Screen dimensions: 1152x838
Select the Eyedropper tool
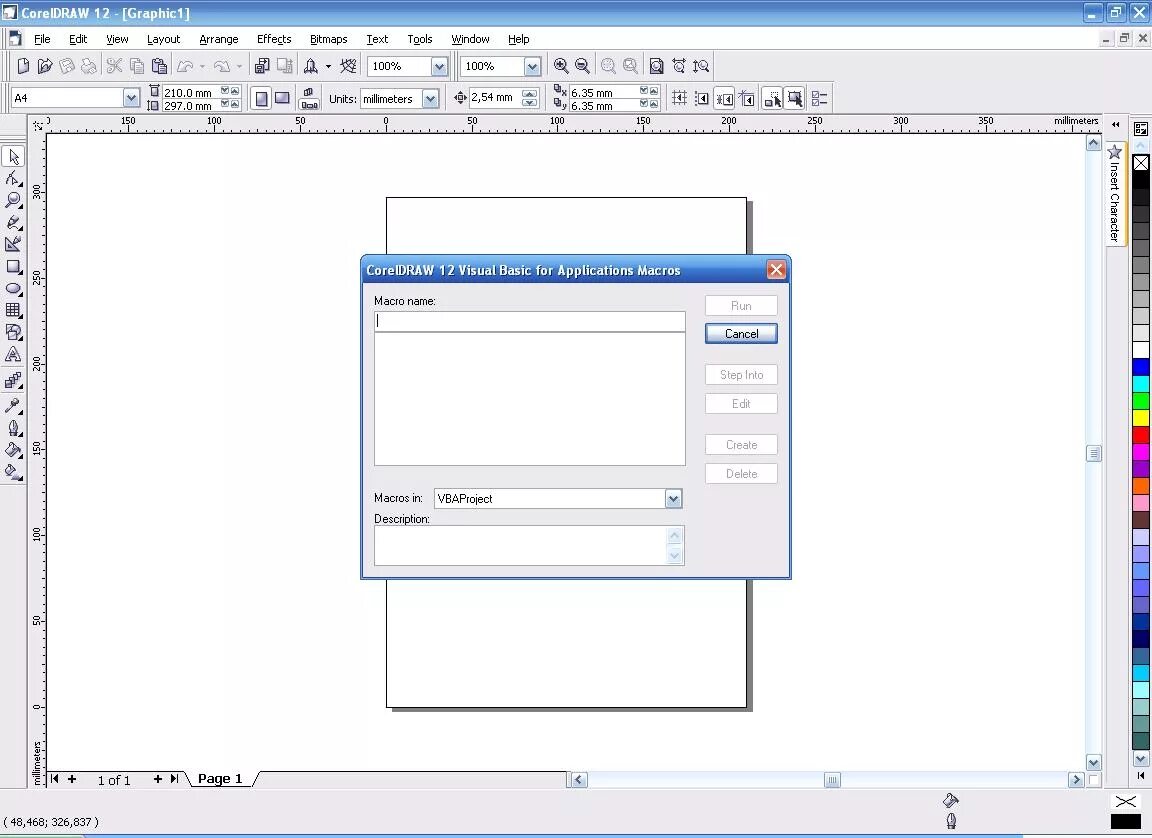[x=13, y=405]
